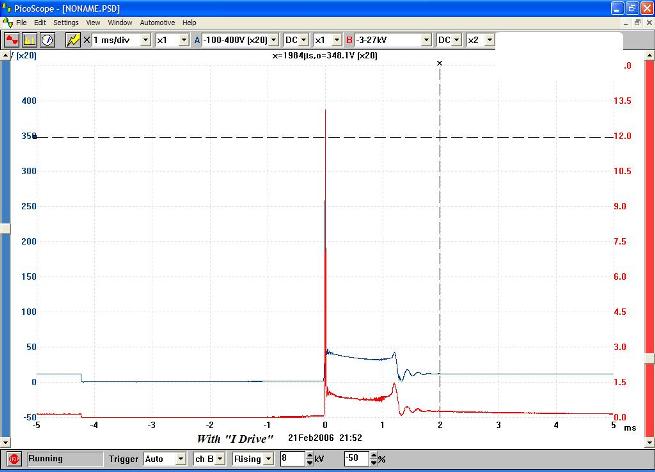
Task: Click the trigger threshold kV input field
Action: tap(290, 459)
